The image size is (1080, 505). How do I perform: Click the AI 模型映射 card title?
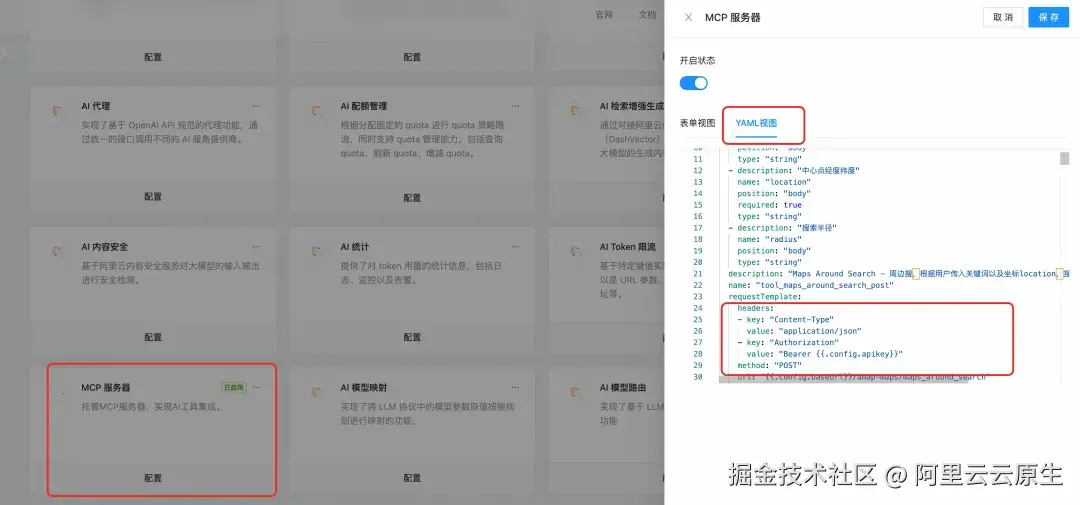tap(364, 387)
